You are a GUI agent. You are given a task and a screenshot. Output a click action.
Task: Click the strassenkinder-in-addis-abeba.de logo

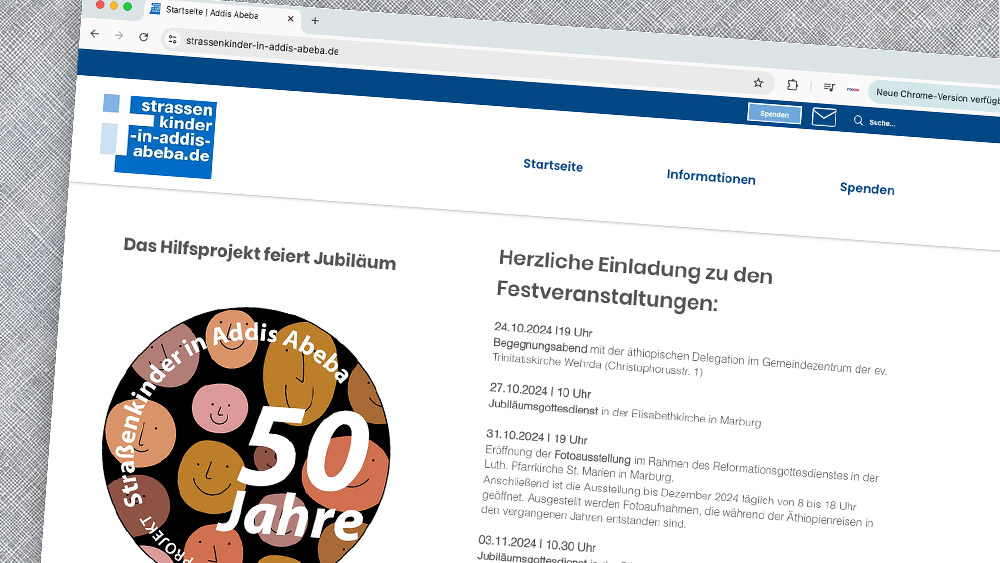[159, 136]
